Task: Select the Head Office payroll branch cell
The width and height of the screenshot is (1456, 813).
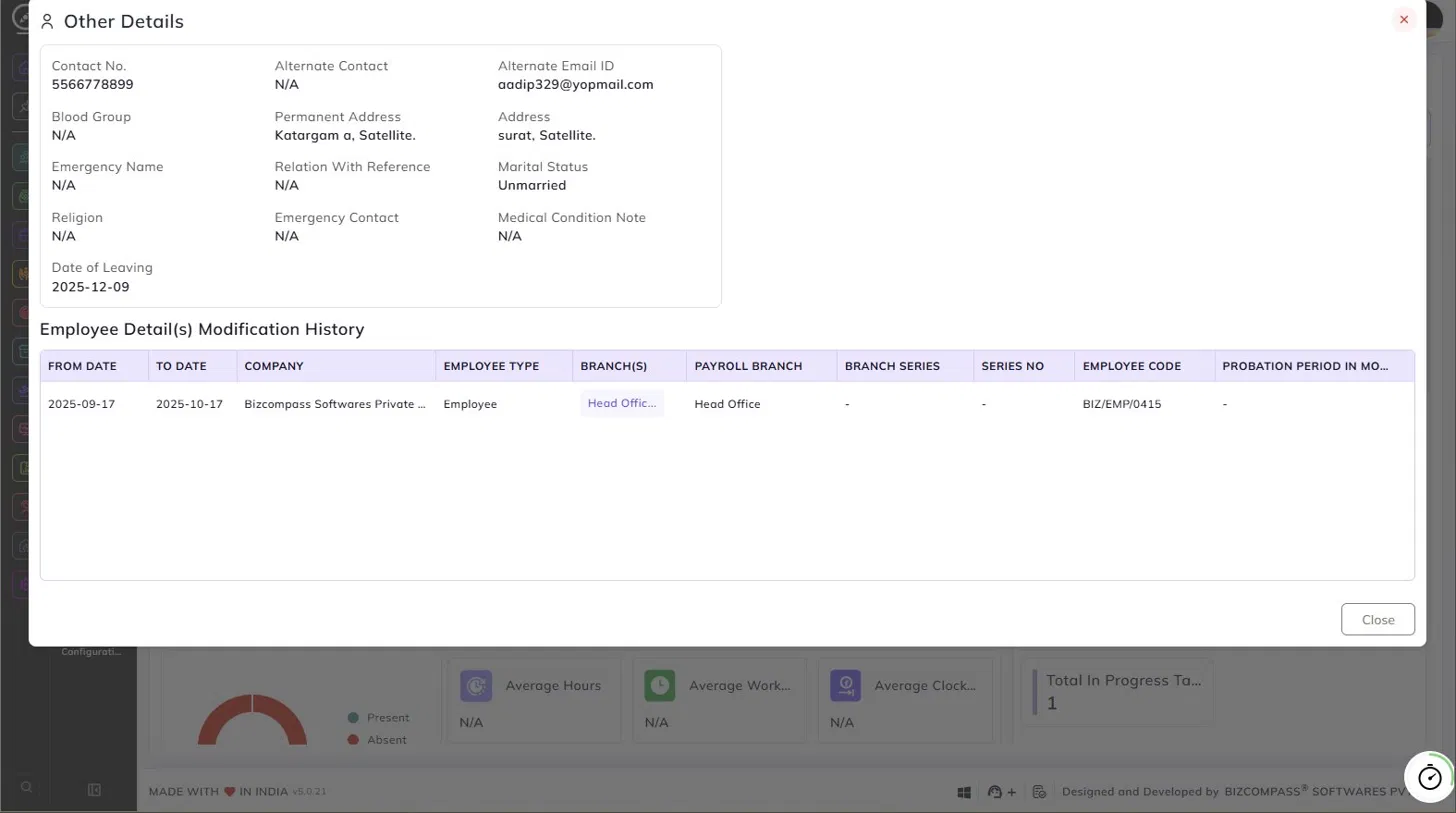Action: click(727, 404)
